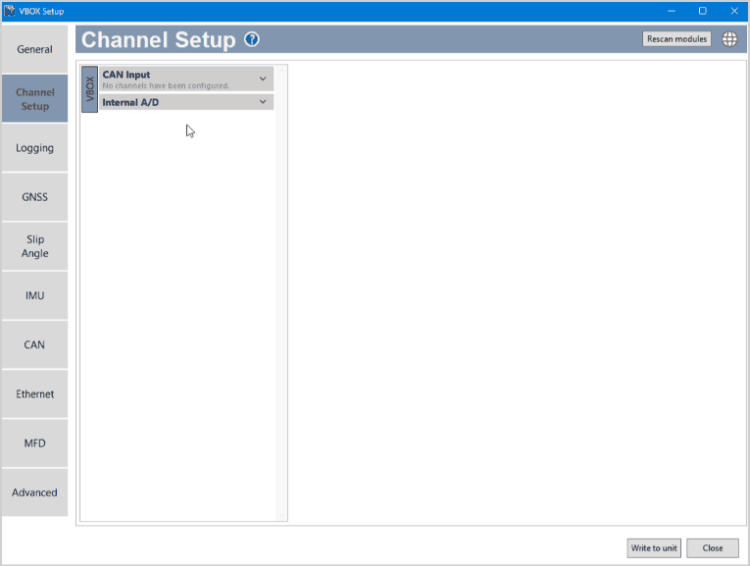Open the Ethernet tab
The width and height of the screenshot is (750, 566).
tap(34, 394)
